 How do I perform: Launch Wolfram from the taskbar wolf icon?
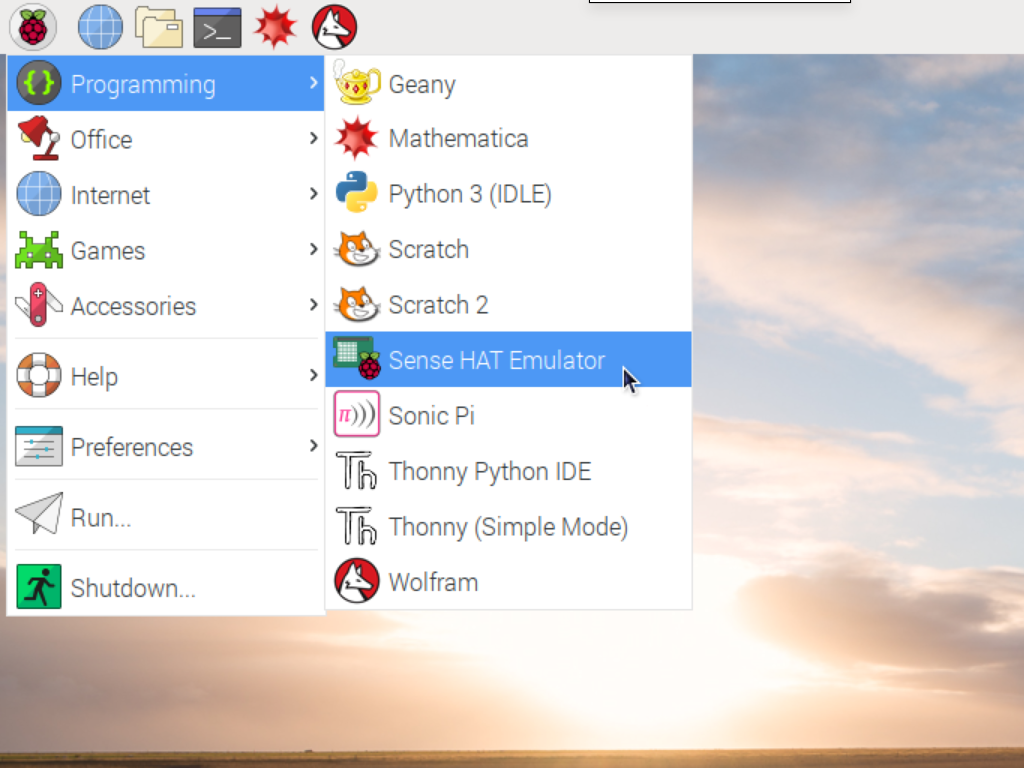point(334,27)
